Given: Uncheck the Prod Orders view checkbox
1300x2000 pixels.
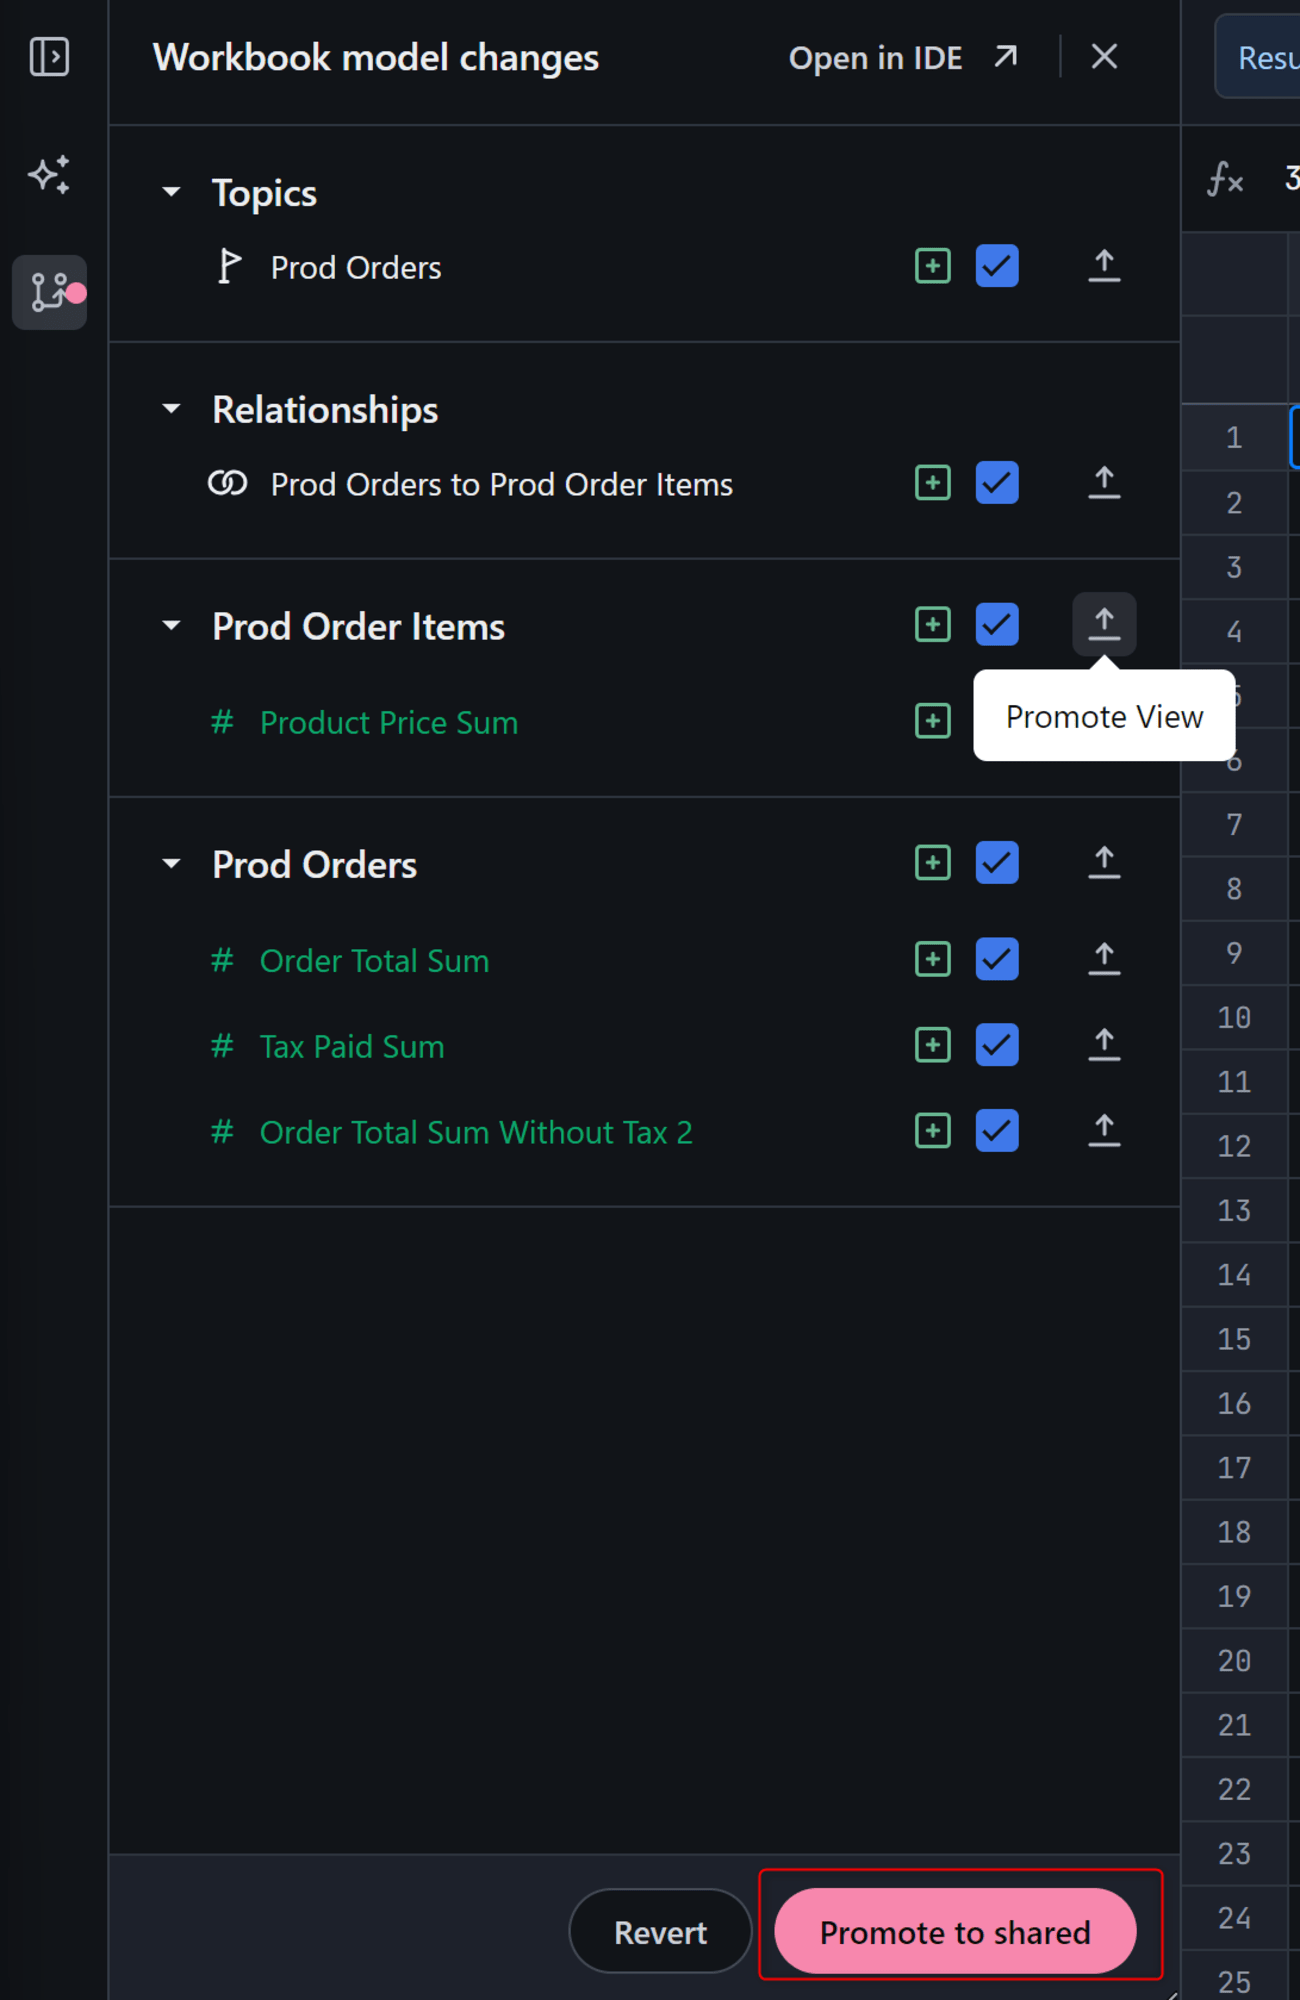Looking at the screenshot, I should [997, 863].
